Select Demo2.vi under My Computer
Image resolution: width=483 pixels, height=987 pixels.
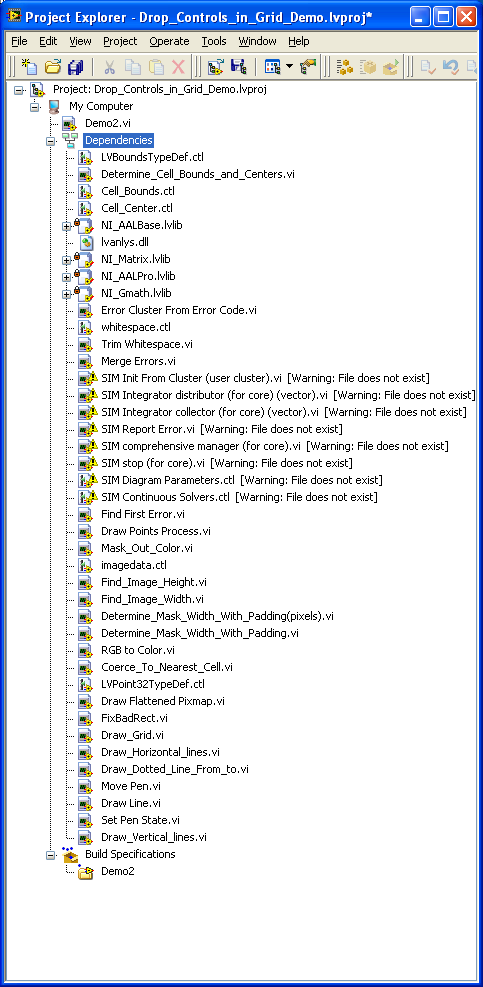(x=108, y=123)
